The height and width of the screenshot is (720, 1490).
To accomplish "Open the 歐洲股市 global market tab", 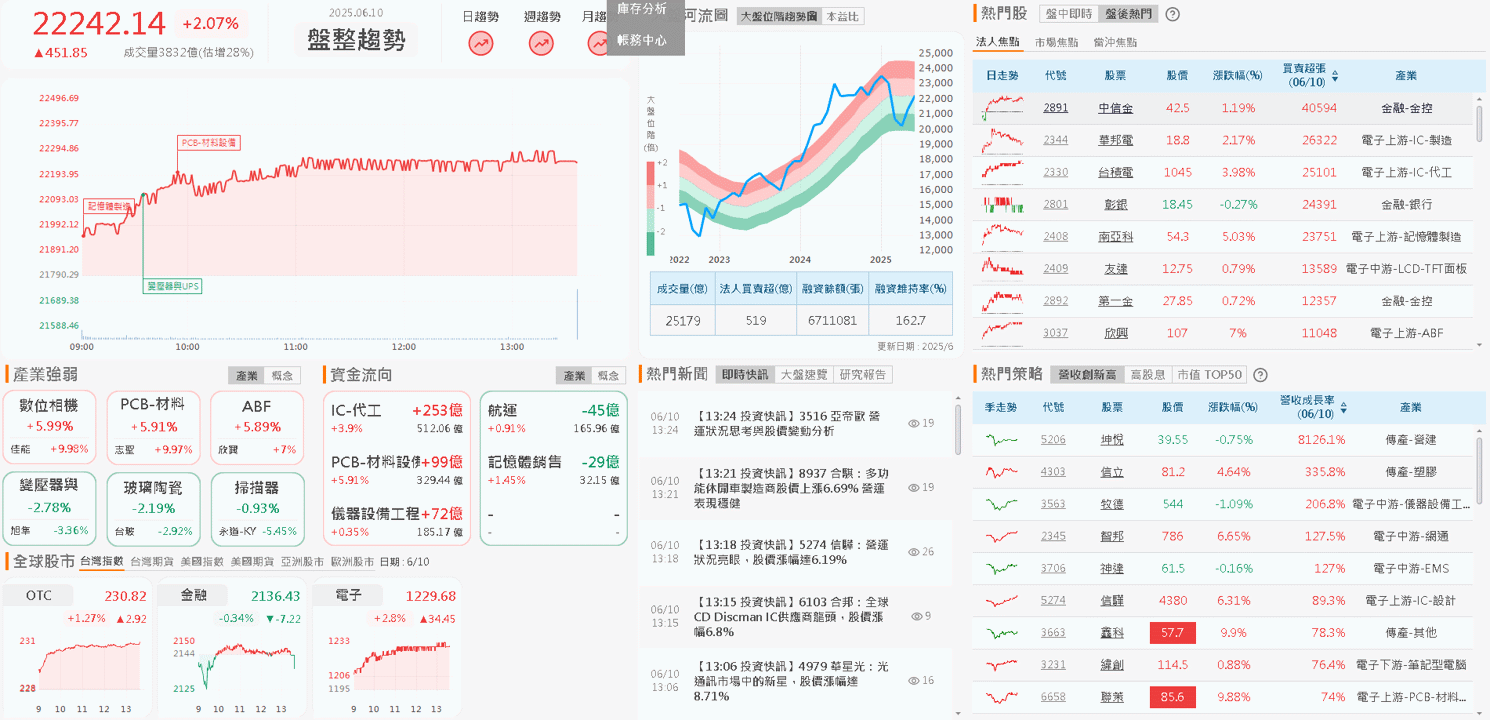I will pos(351,562).
